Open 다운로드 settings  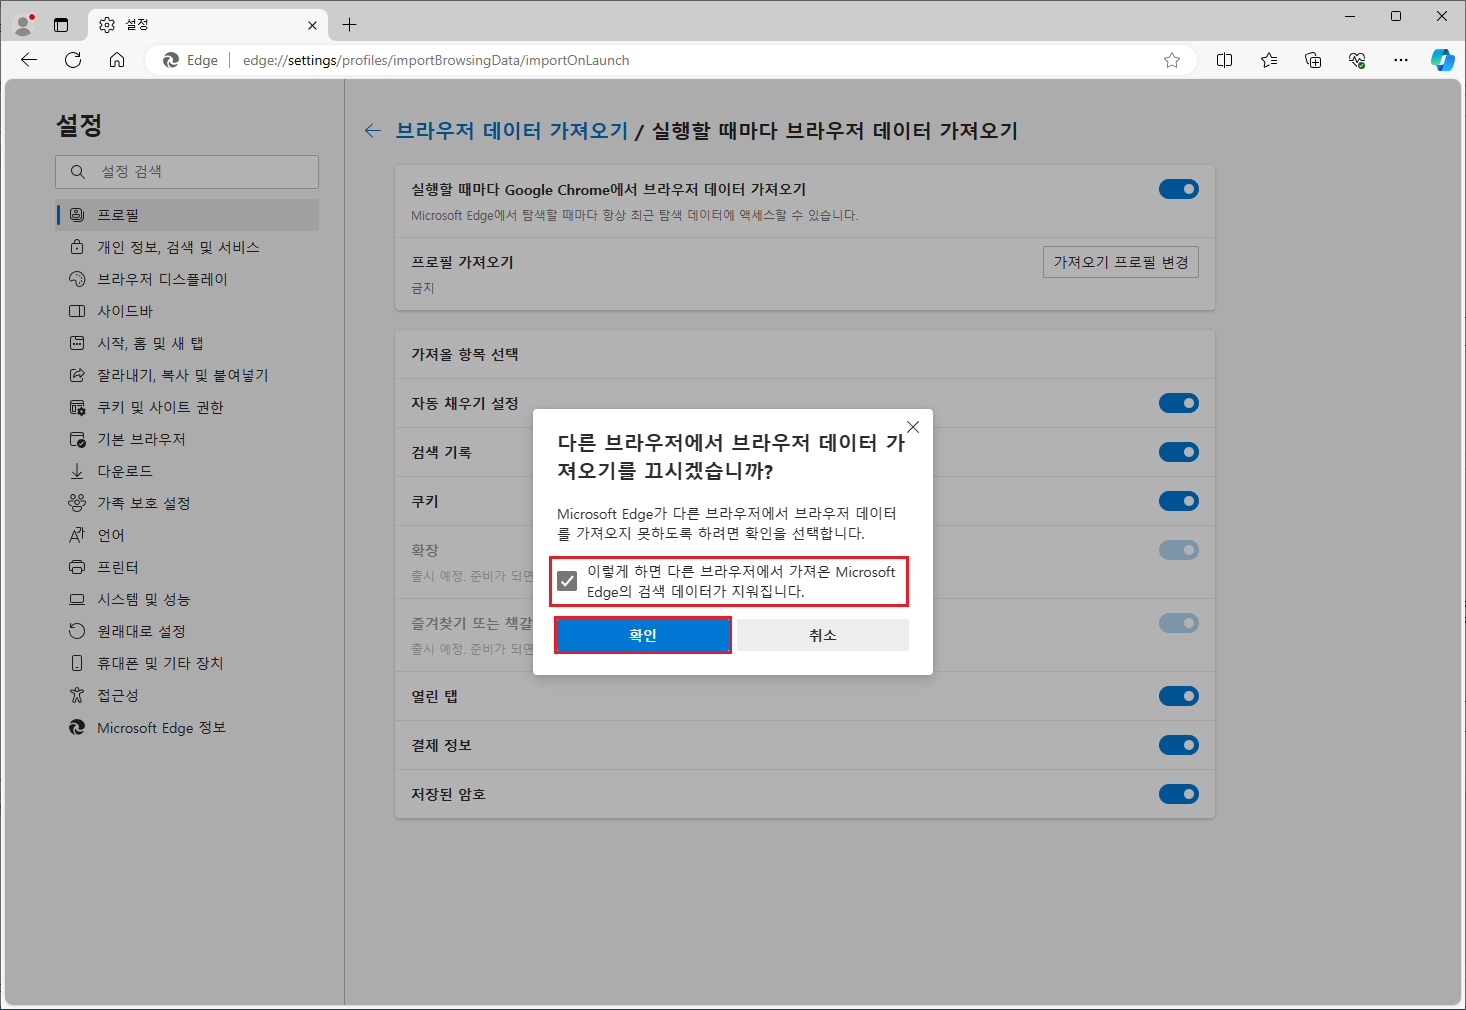click(x=188, y=471)
